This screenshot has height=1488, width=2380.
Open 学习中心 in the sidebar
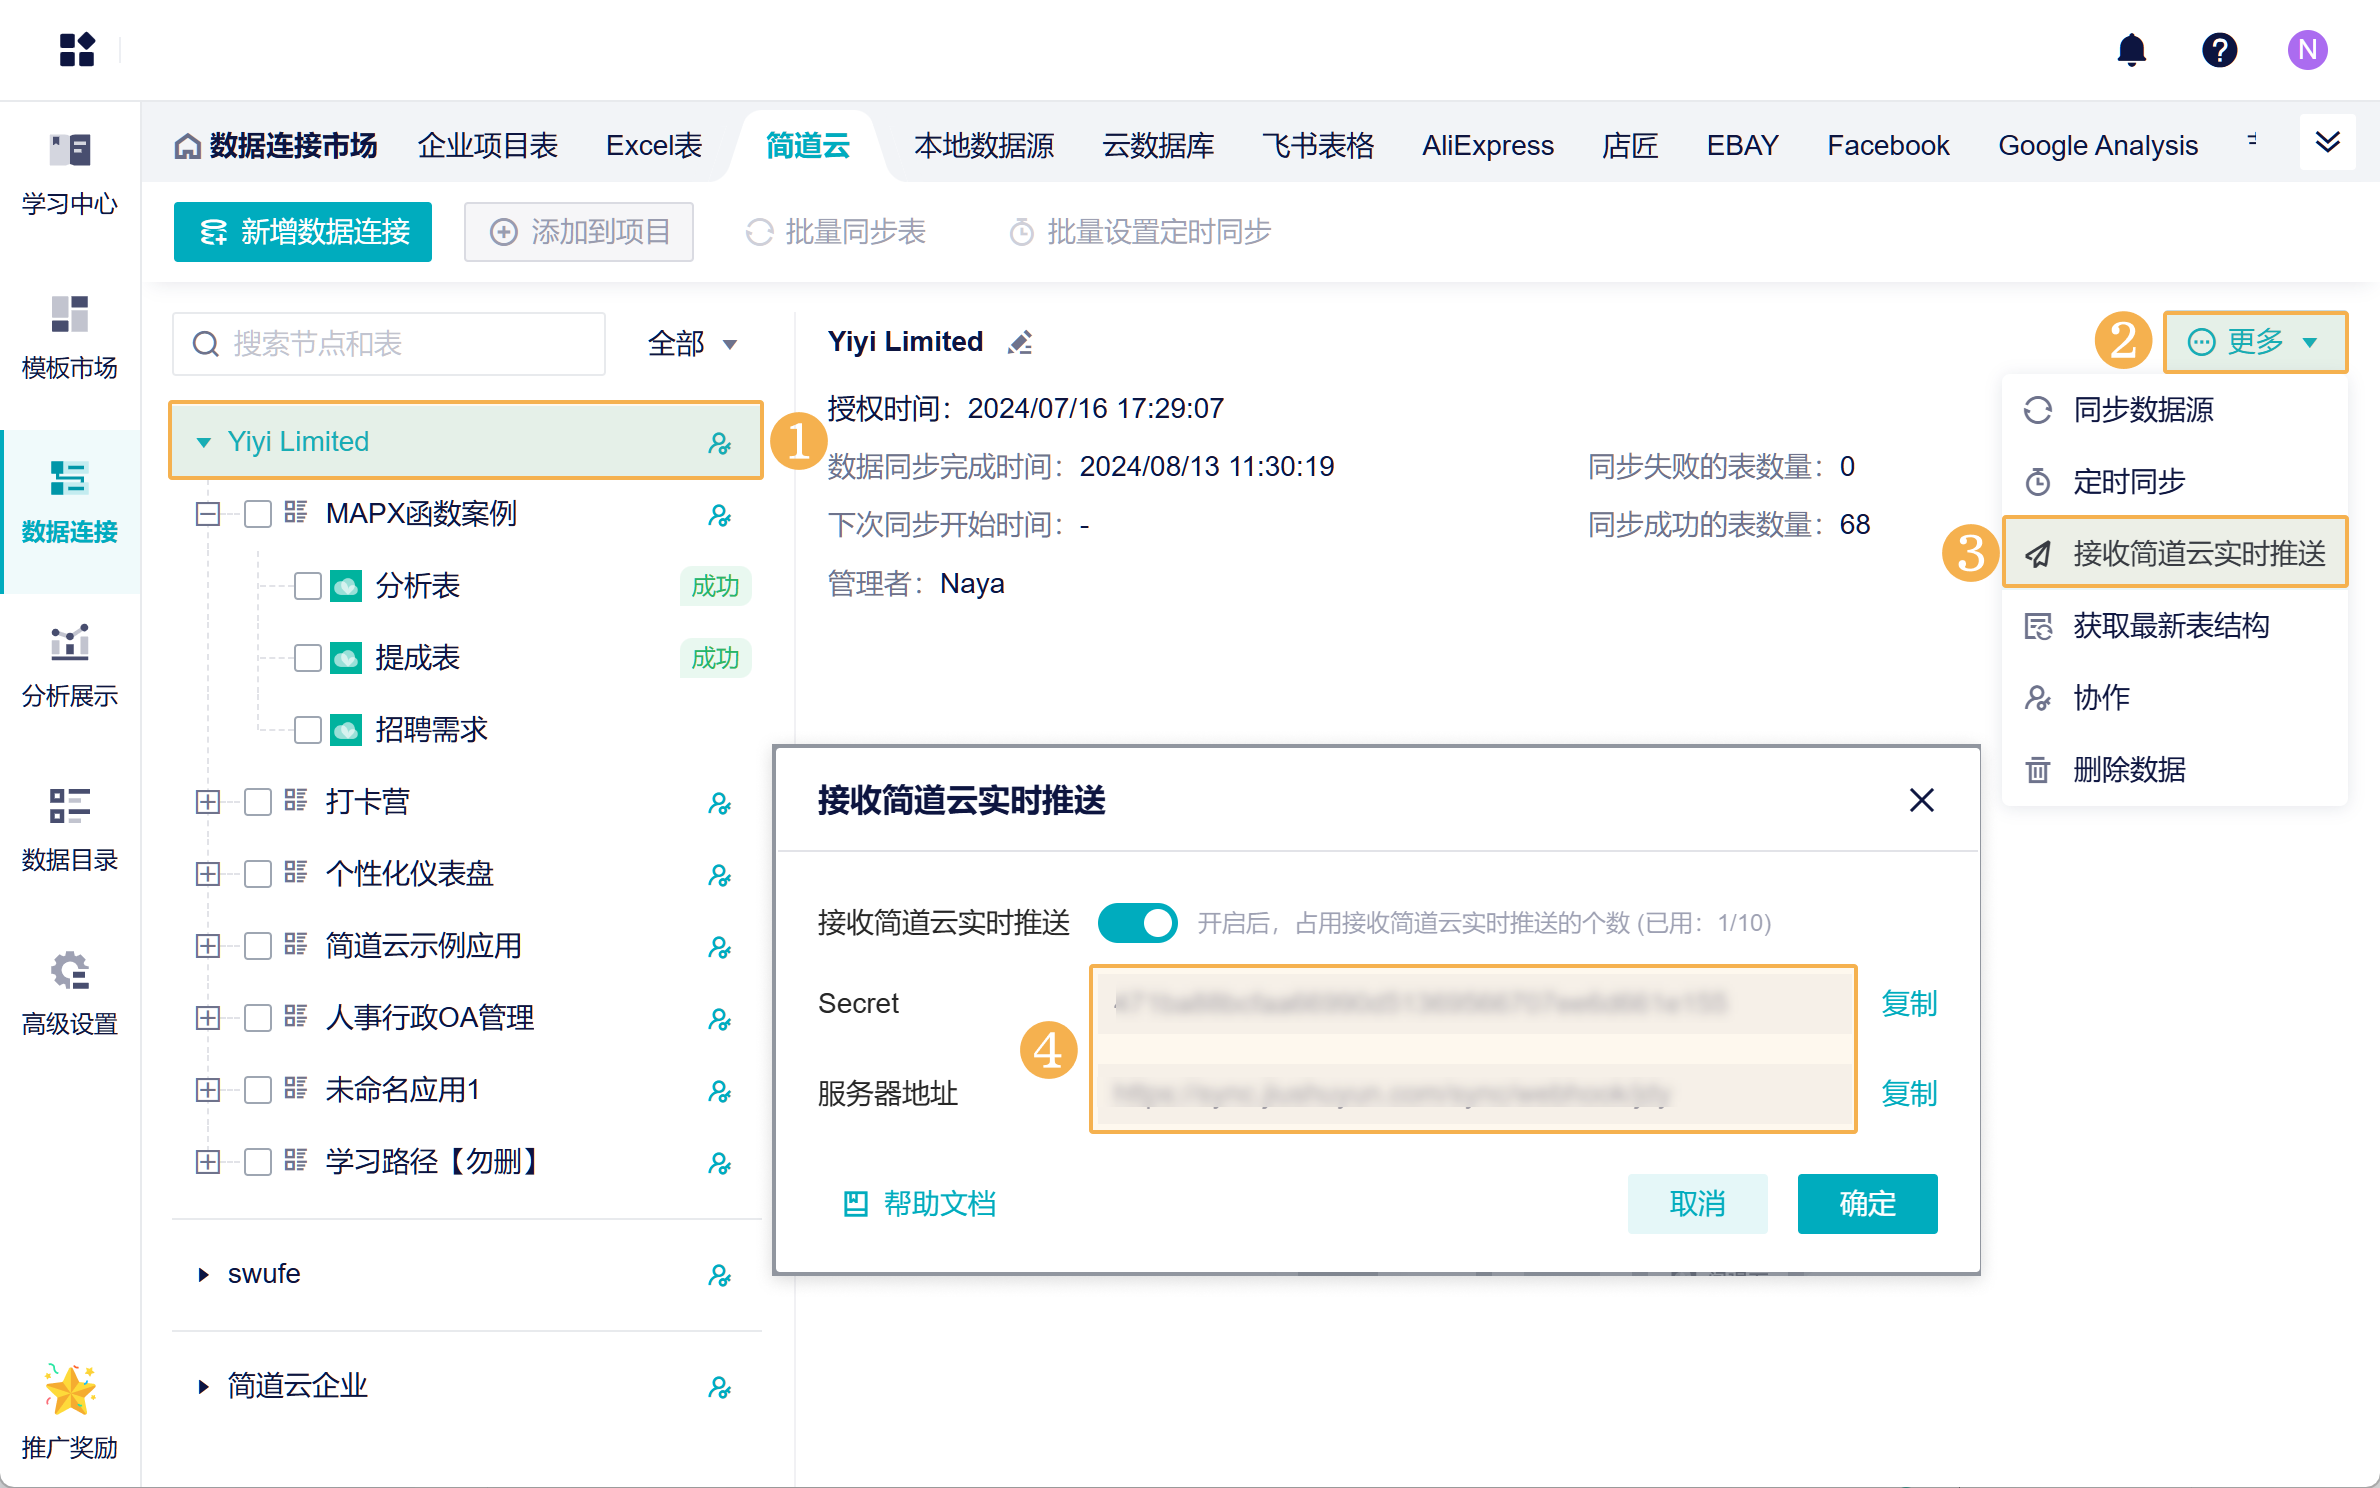70,174
